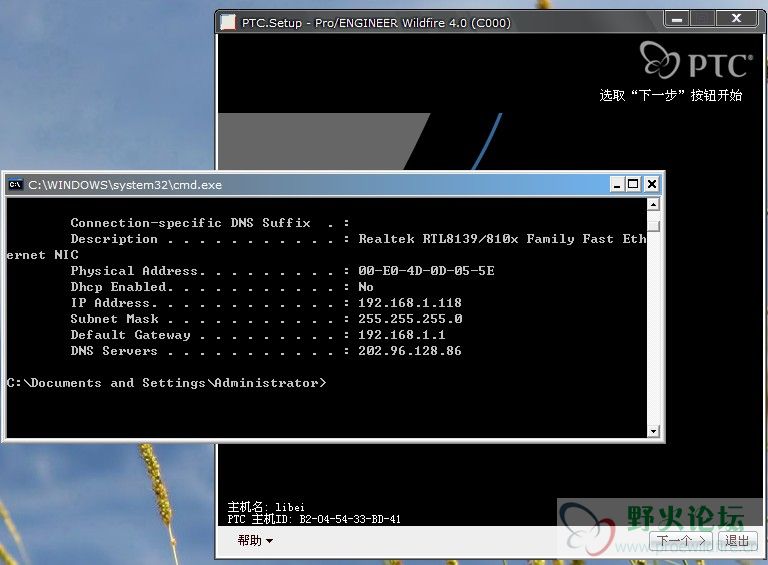Click the Dhcp Enabled value No

coord(366,287)
